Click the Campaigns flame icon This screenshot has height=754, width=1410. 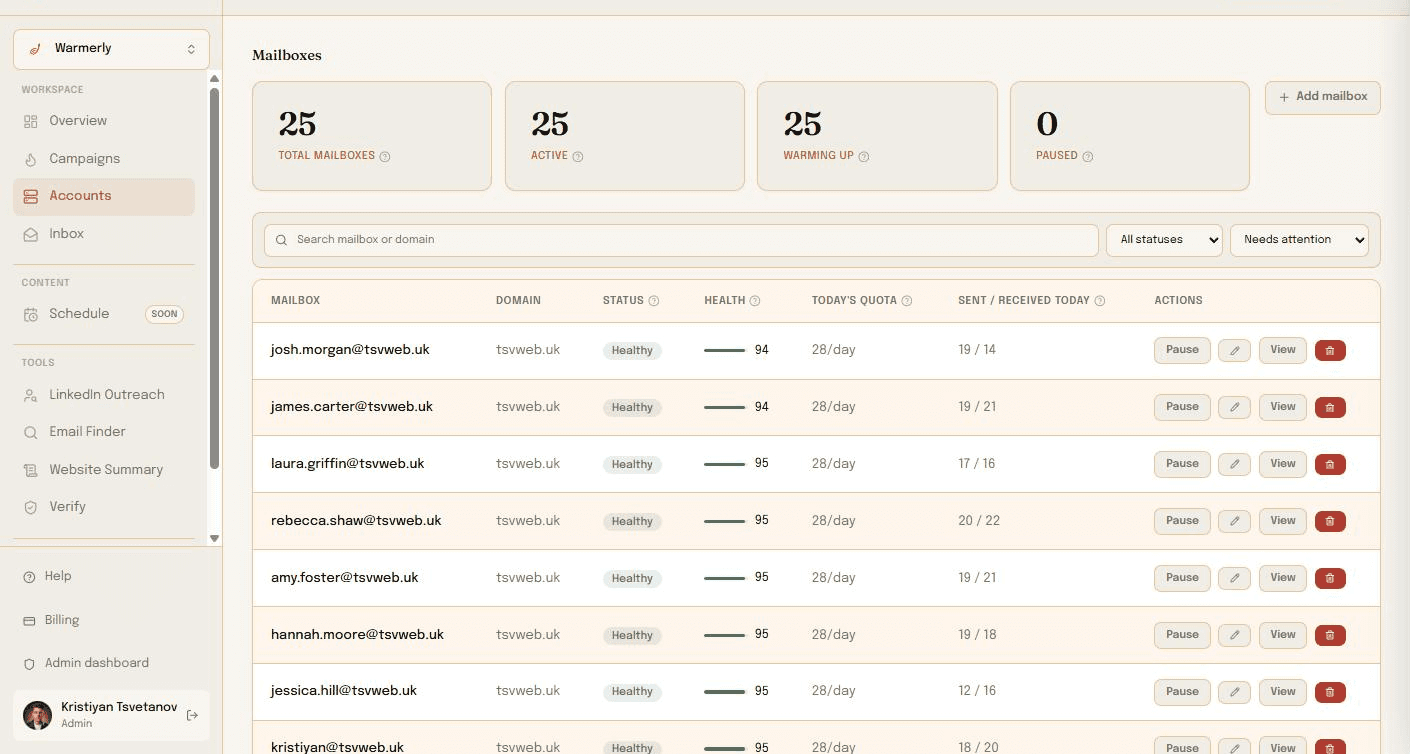(30, 159)
